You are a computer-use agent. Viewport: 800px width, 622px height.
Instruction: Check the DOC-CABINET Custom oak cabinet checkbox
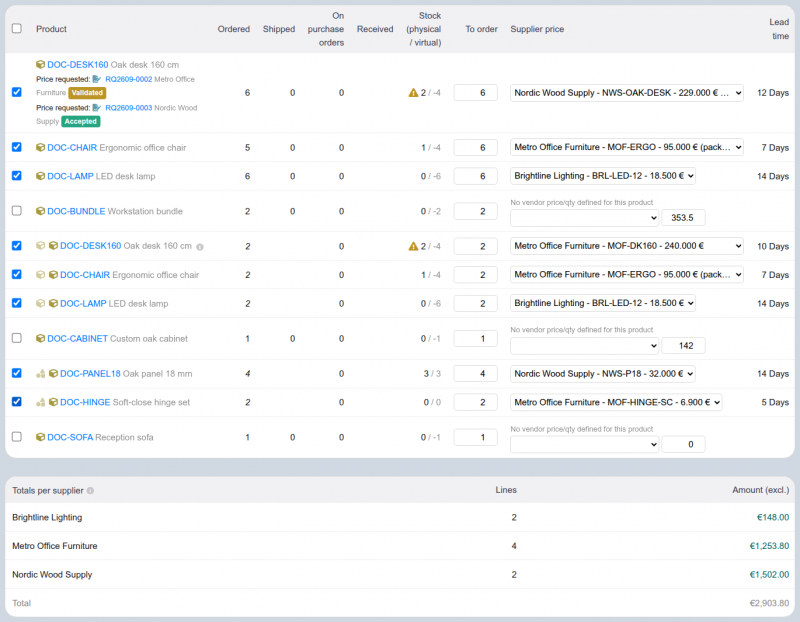point(17,338)
